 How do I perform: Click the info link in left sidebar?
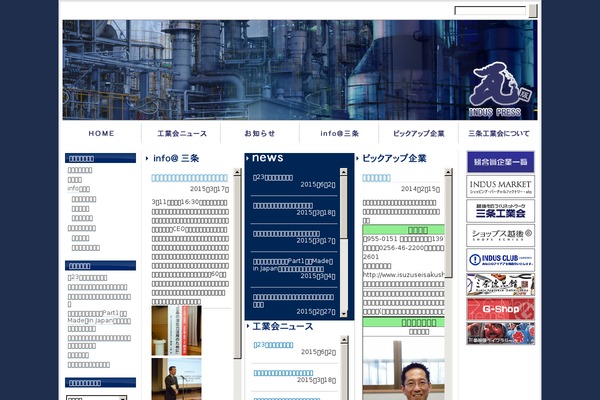(x=78, y=189)
